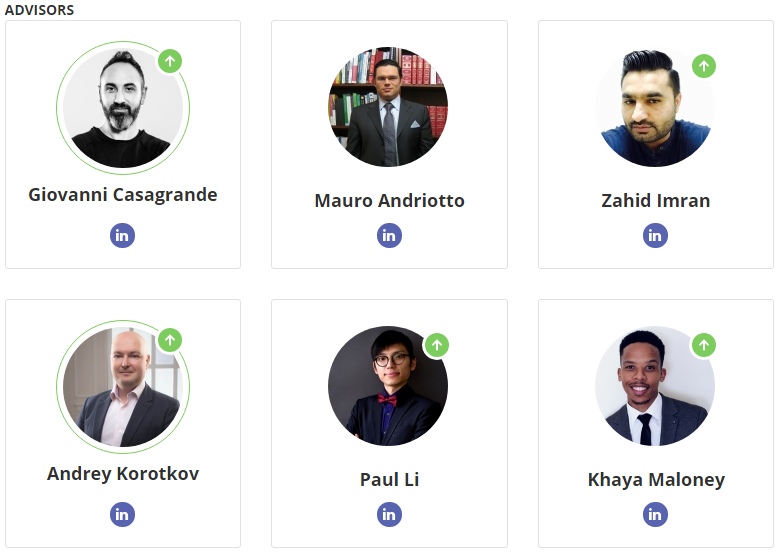Select Khaya Maloney's profile photo
Viewport: 780px width, 555px height.
click(654, 386)
